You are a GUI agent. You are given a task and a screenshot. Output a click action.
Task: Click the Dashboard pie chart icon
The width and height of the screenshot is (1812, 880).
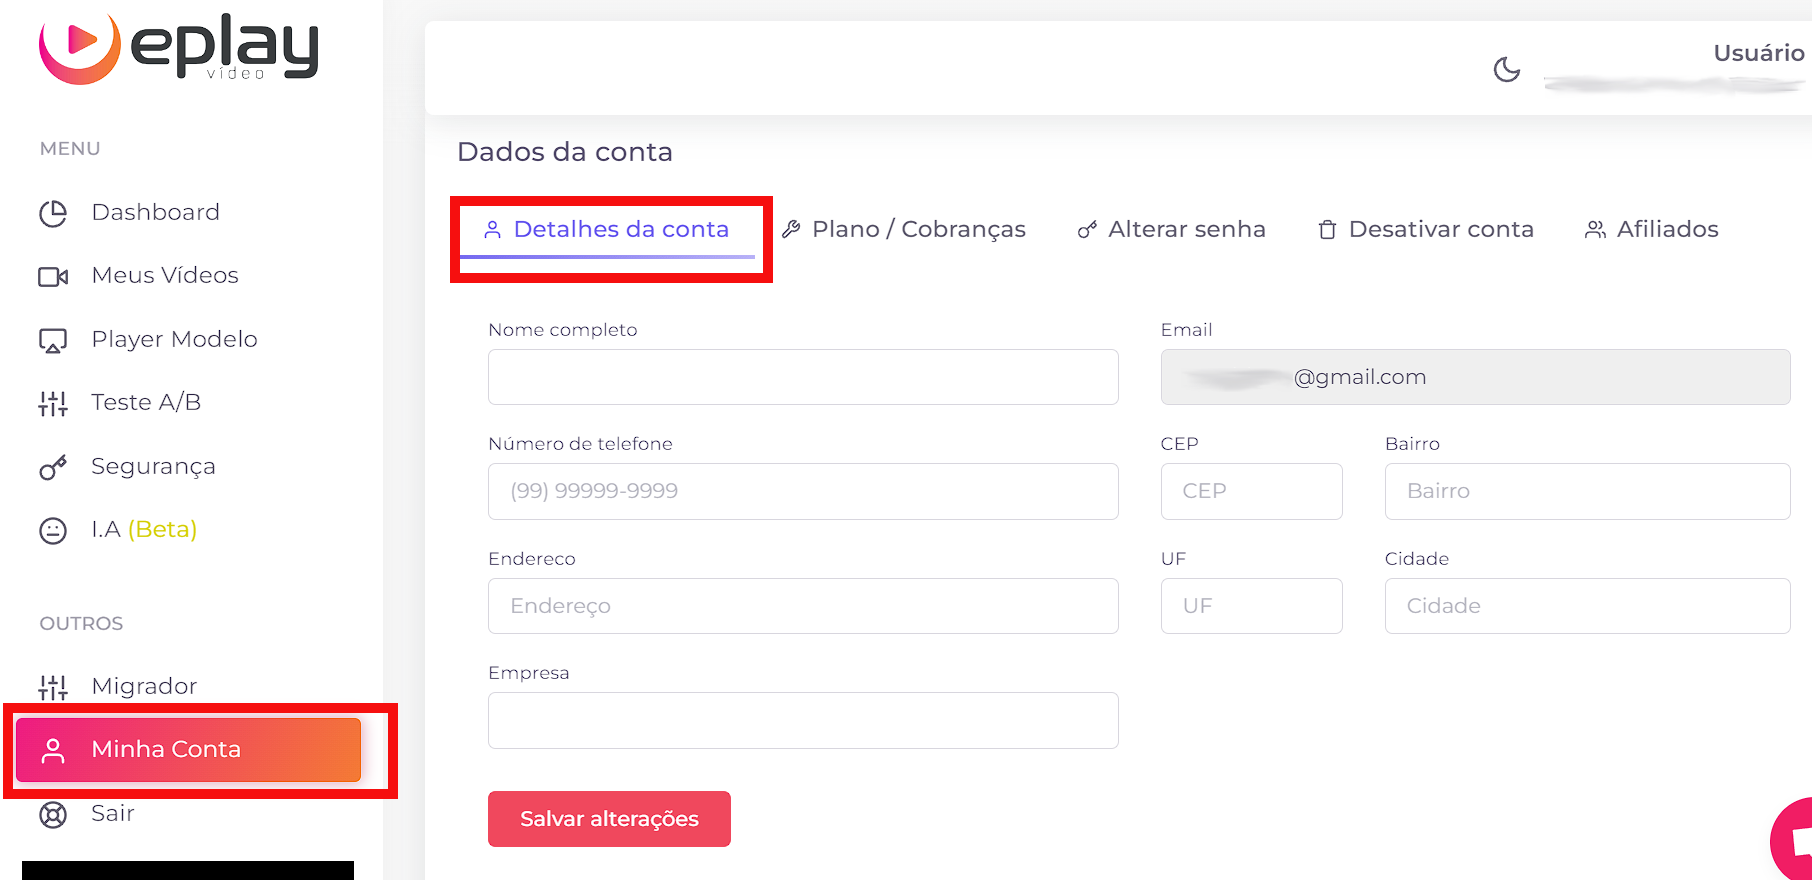point(53,213)
